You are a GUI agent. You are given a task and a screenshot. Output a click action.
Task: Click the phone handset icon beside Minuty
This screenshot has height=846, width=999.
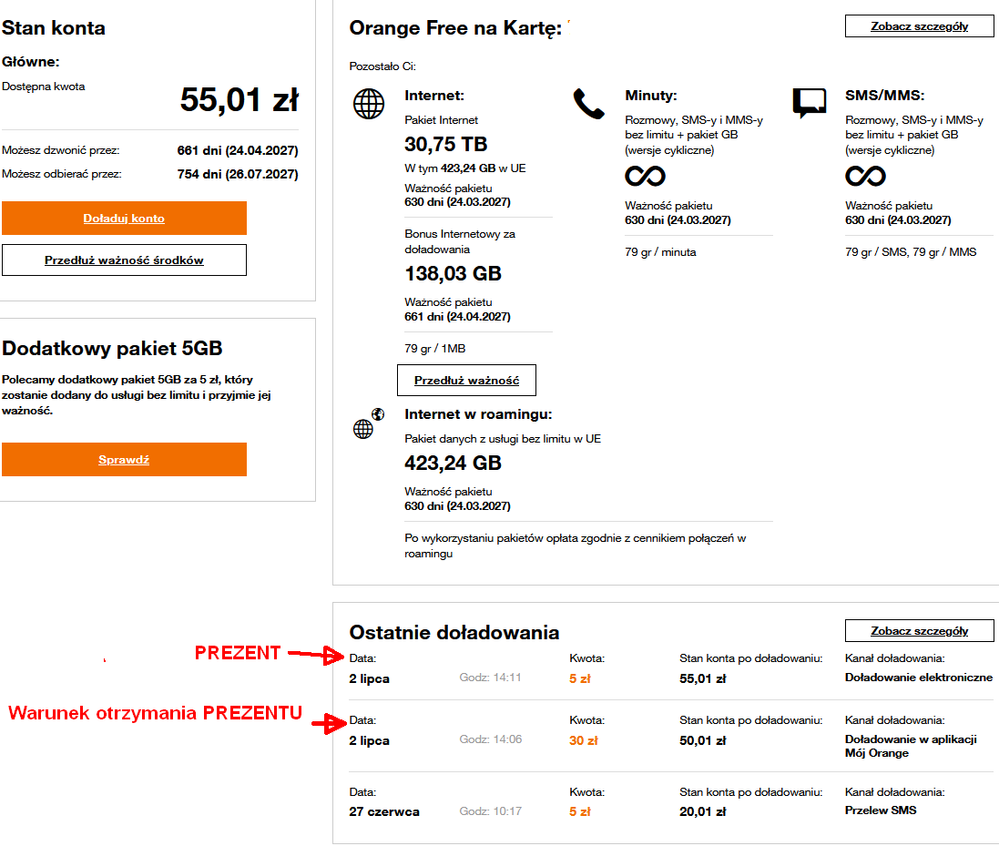click(x=587, y=102)
